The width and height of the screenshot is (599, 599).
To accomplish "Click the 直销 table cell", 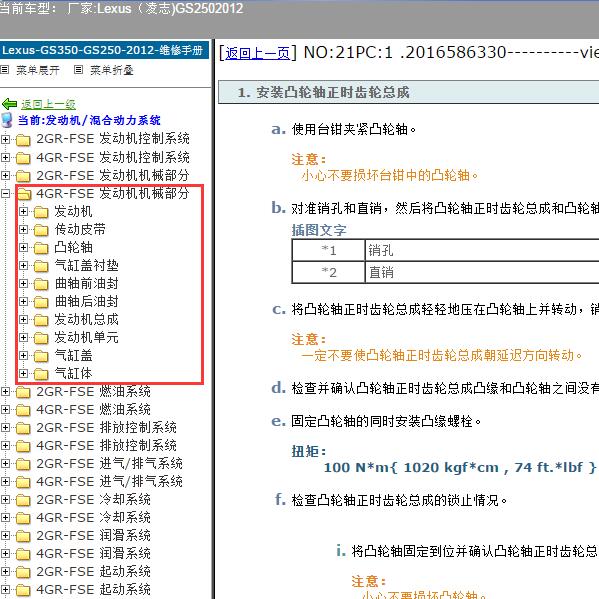I will click(482, 272).
